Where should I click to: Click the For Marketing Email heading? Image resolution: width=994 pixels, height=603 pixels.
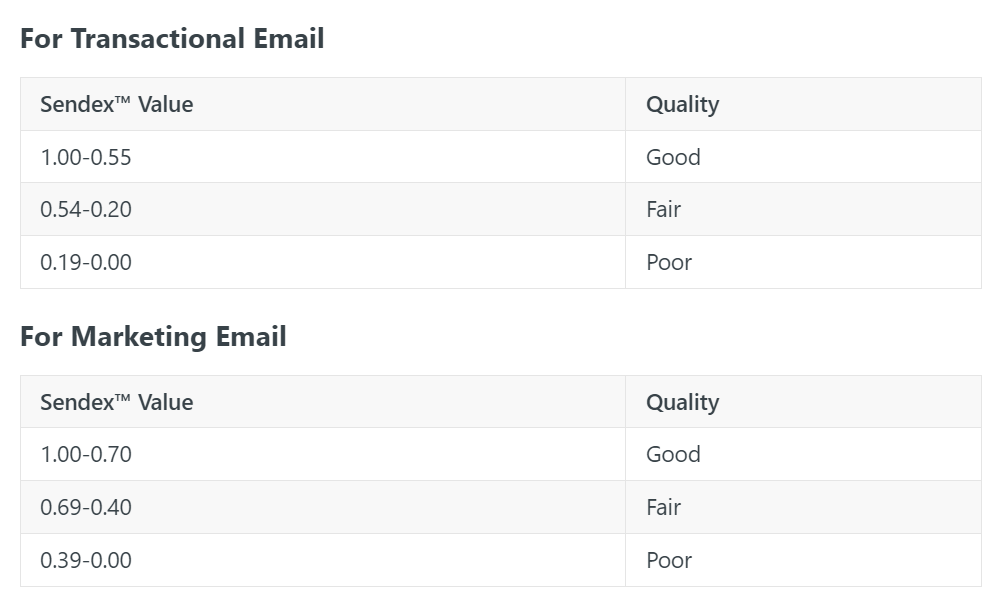(153, 336)
